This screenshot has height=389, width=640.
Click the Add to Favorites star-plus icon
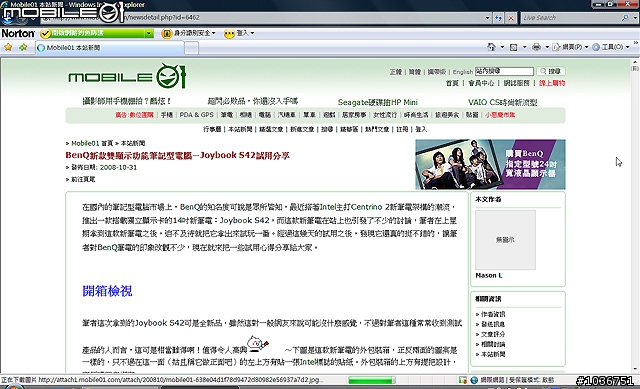point(23,47)
